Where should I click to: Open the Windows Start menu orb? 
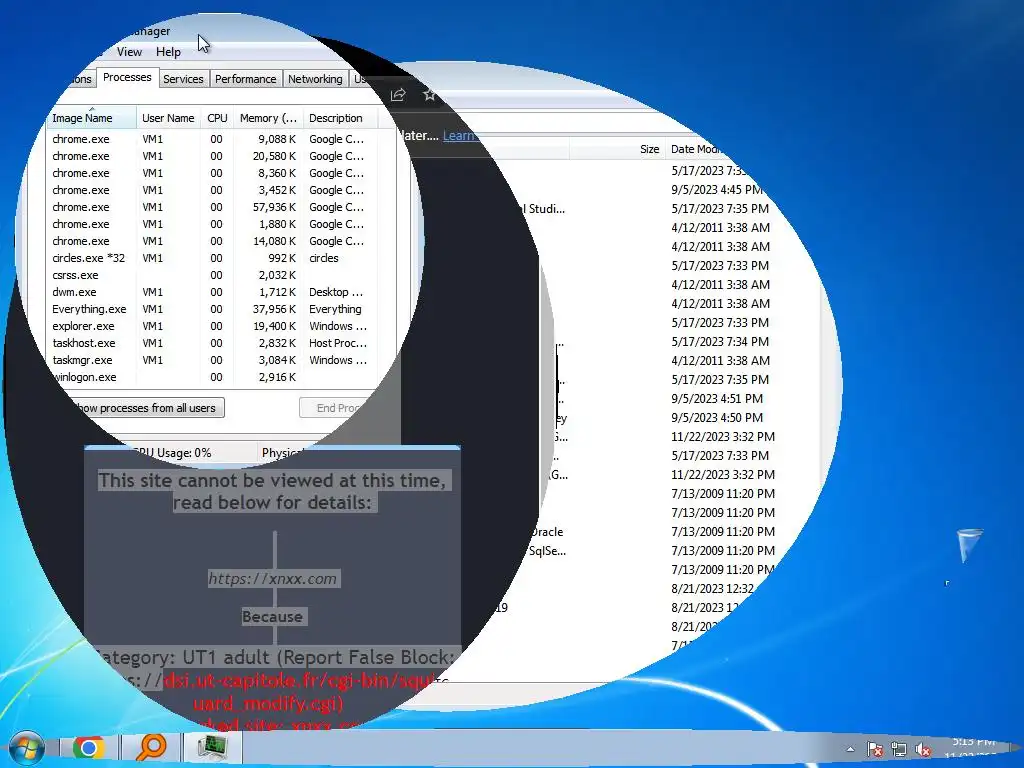click(x=26, y=748)
